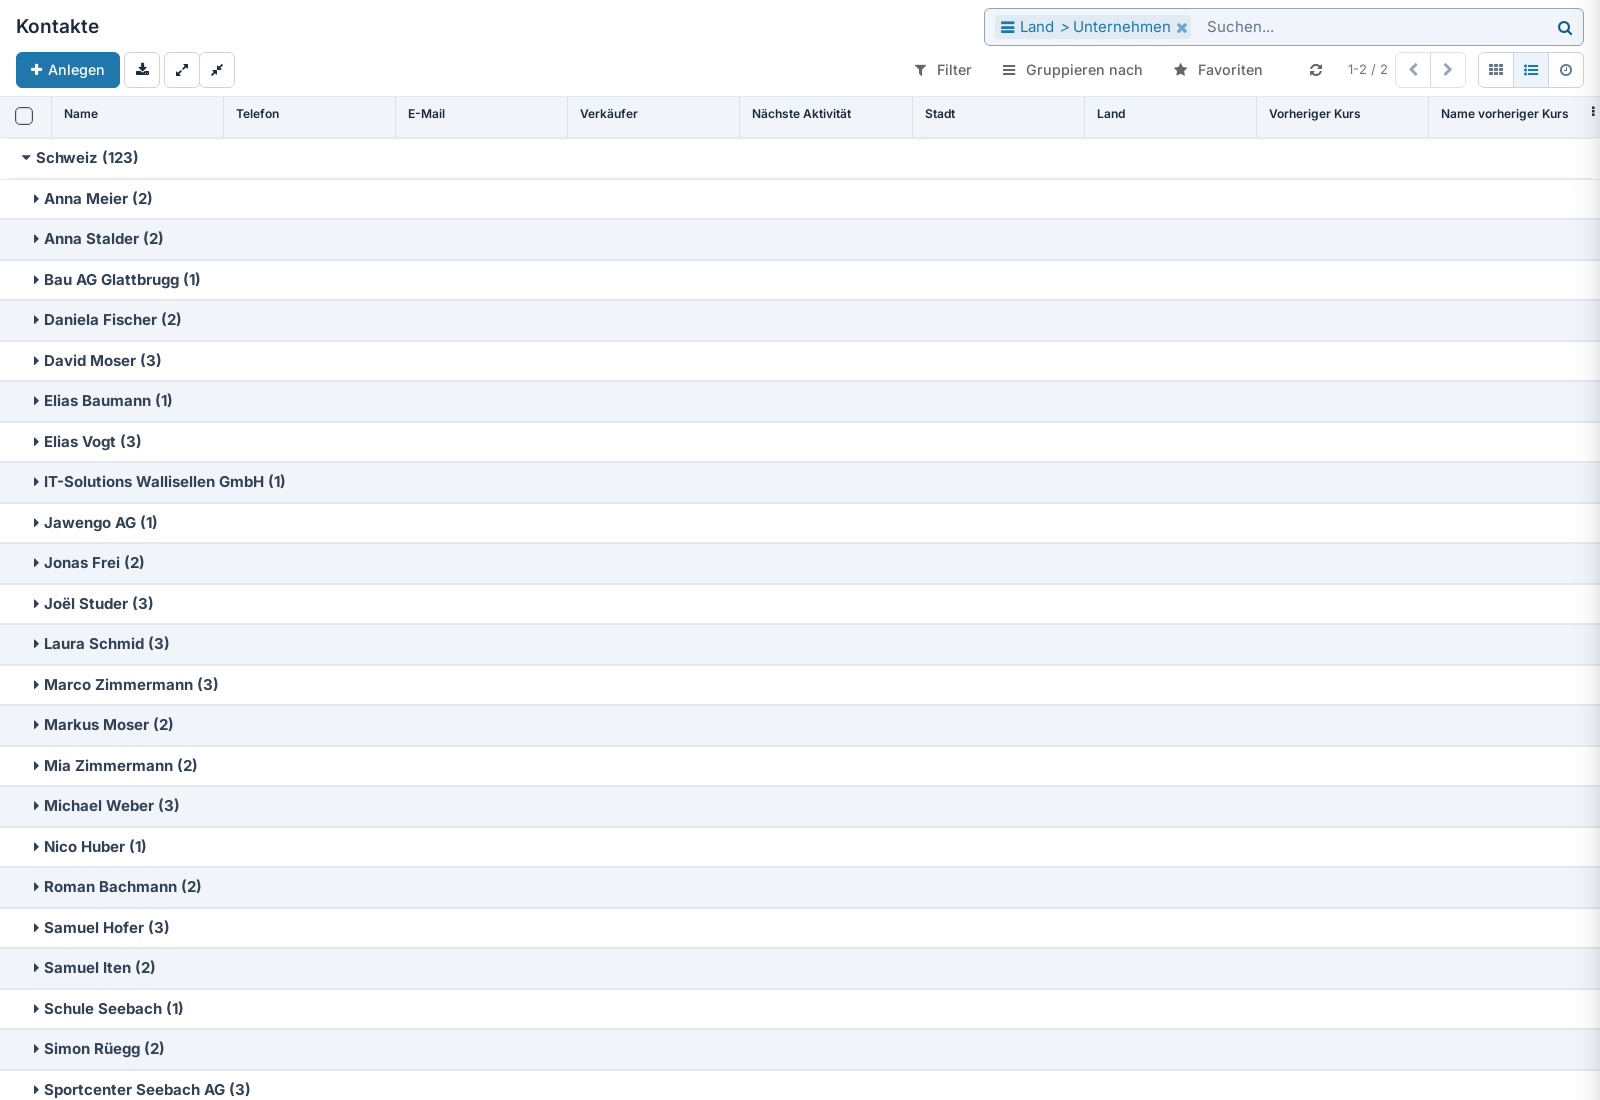Open the activity clock view

[x=1566, y=70]
